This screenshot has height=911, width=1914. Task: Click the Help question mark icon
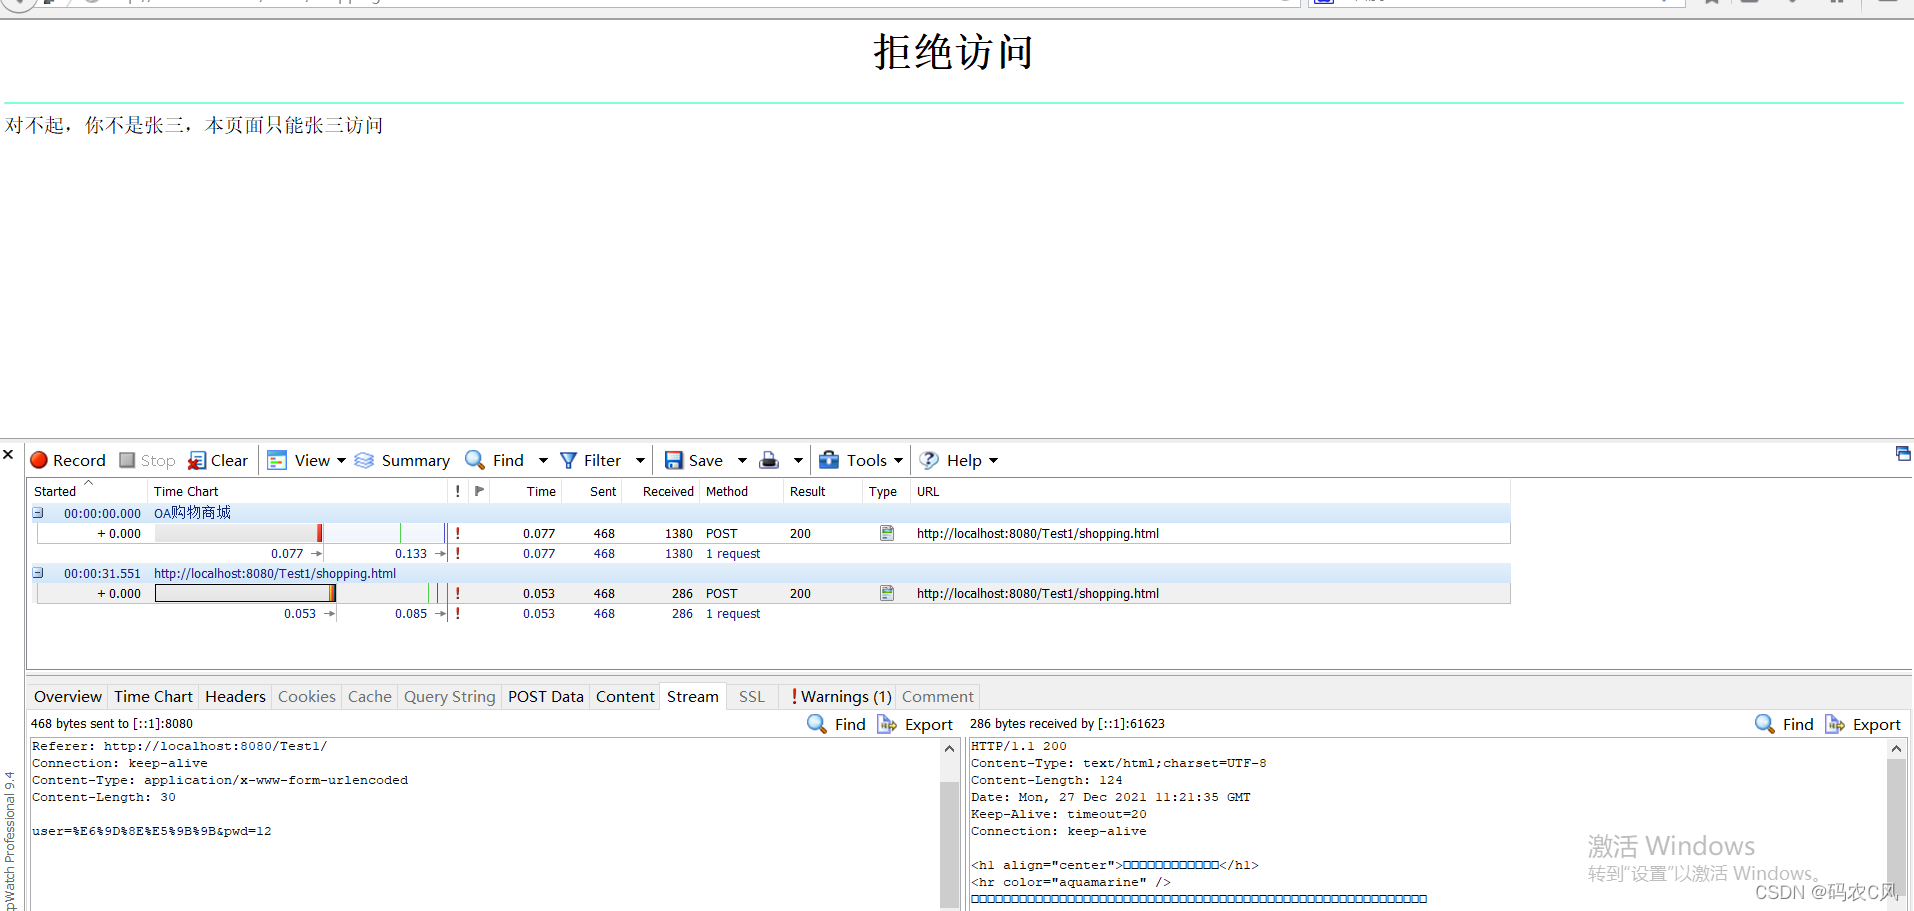[x=929, y=460]
